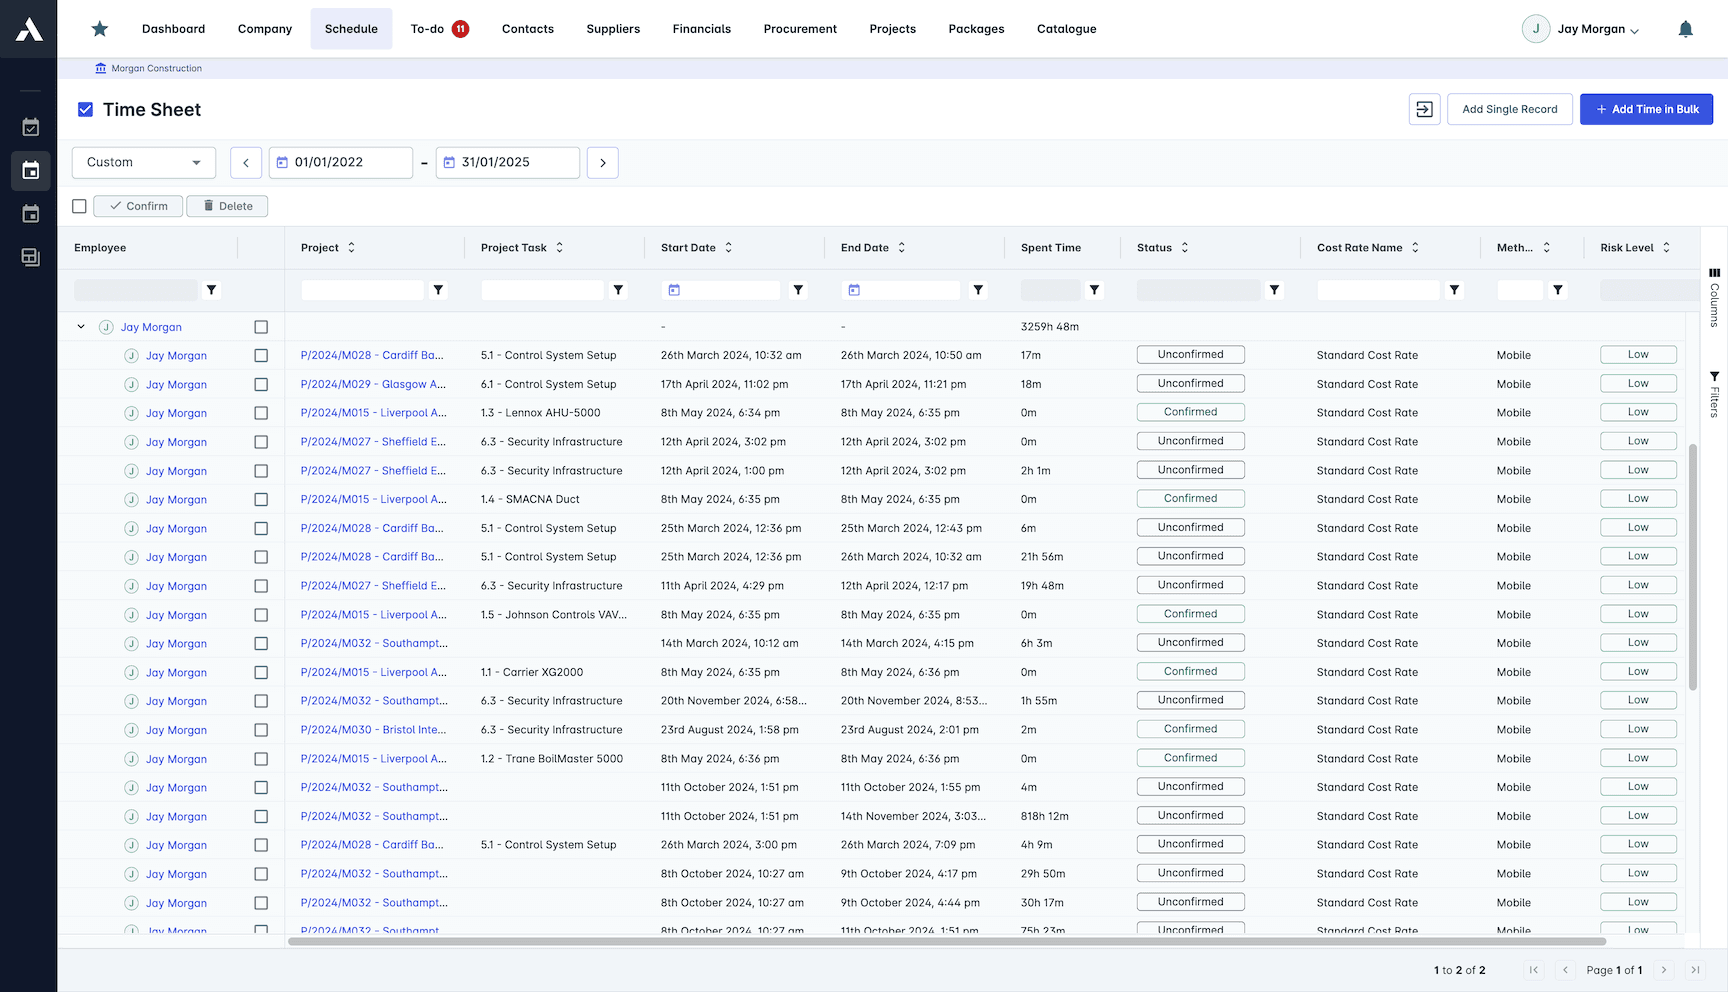Open the Custom date range dropdown
The width and height of the screenshot is (1728, 992).
point(143,162)
